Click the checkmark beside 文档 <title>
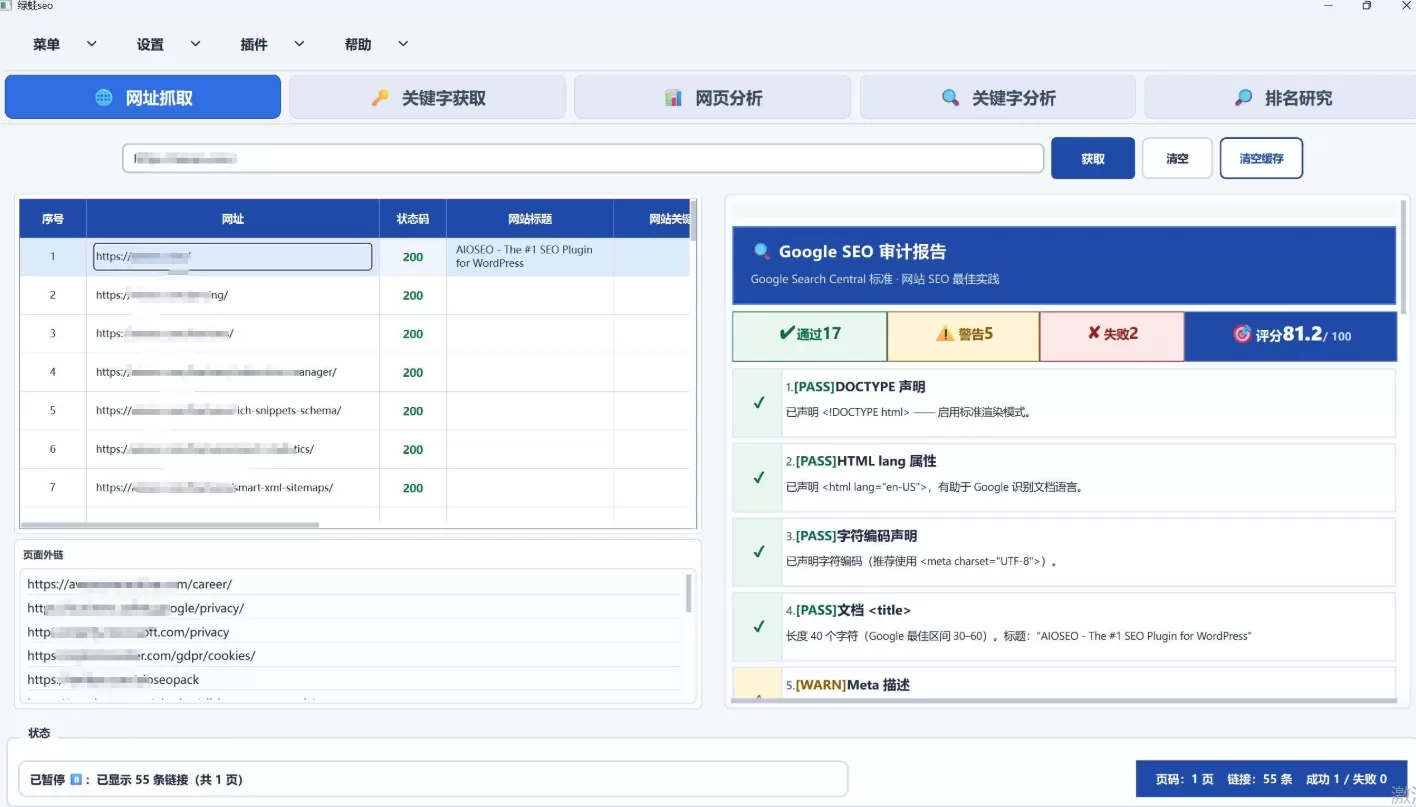1416x807 pixels. 759,627
